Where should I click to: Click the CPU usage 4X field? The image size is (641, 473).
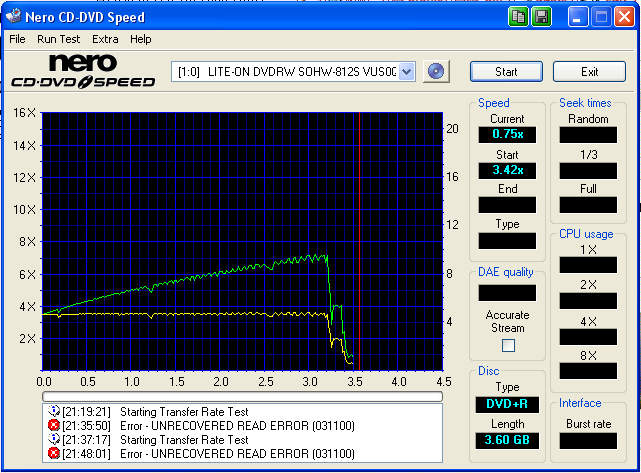tap(588, 337)
